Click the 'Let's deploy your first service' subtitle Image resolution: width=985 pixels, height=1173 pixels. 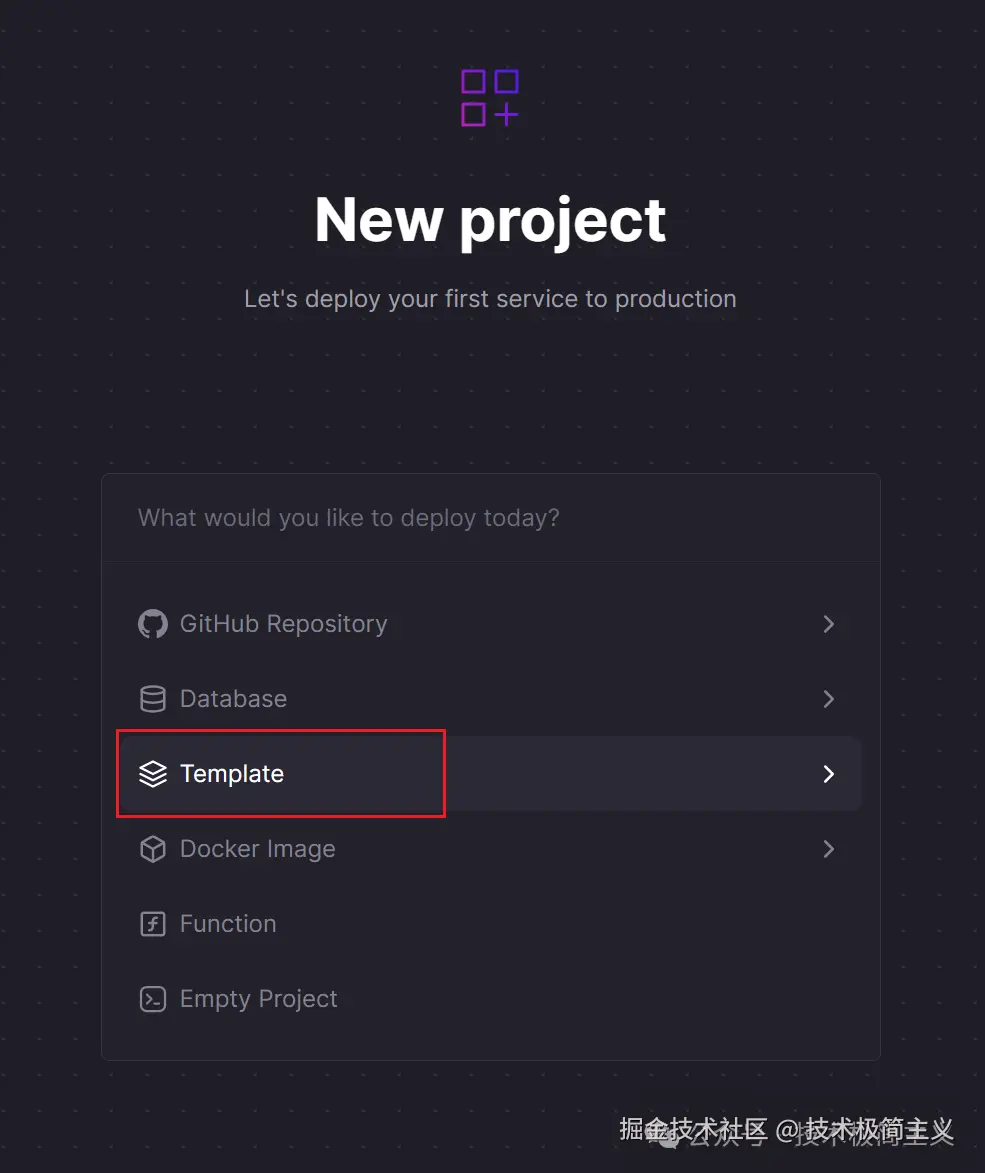(x=490, y=299)
